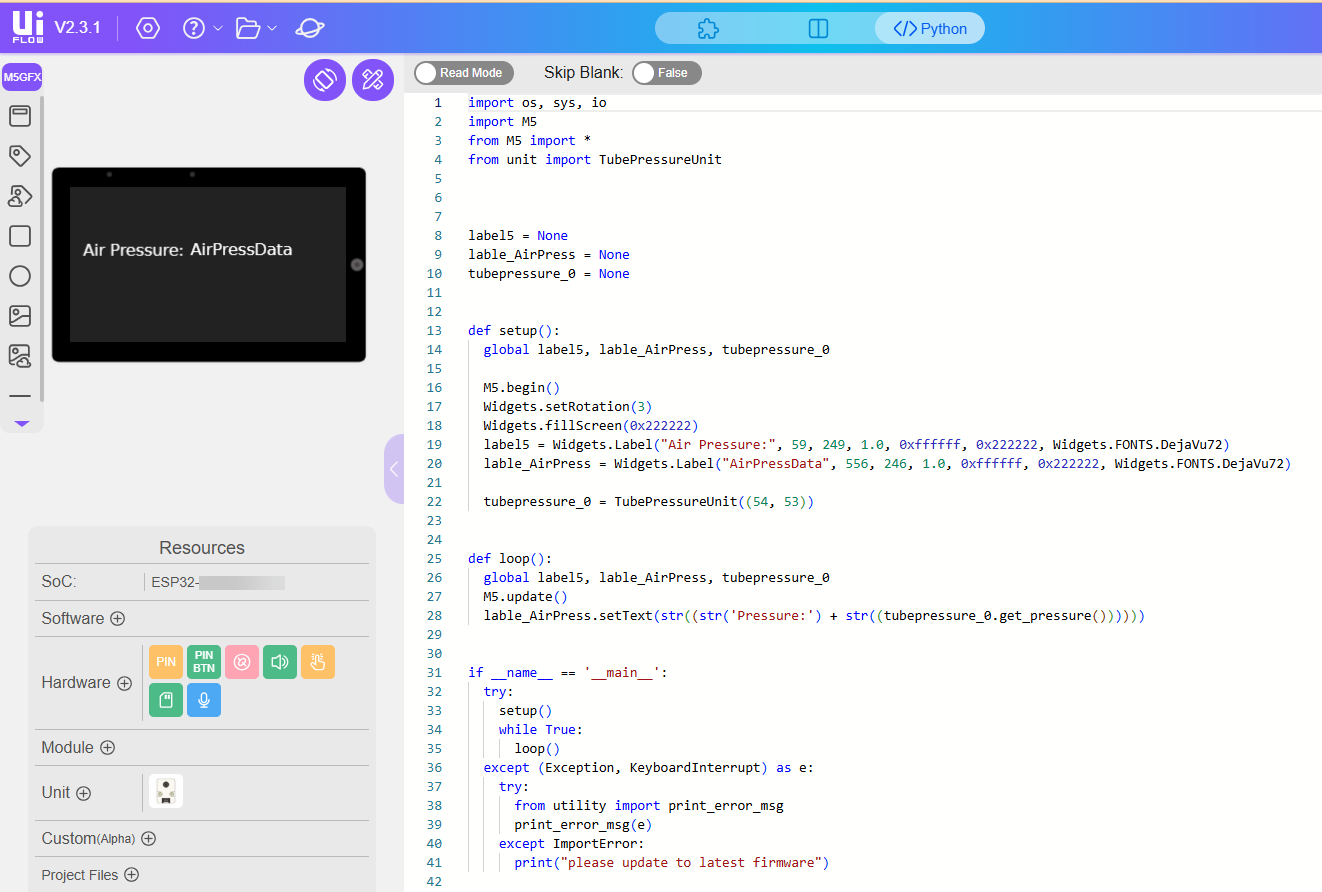Switch to the Python code tab
This screenshot has width=1322, height=892.
pyautogui.click(x=930, y=29)
